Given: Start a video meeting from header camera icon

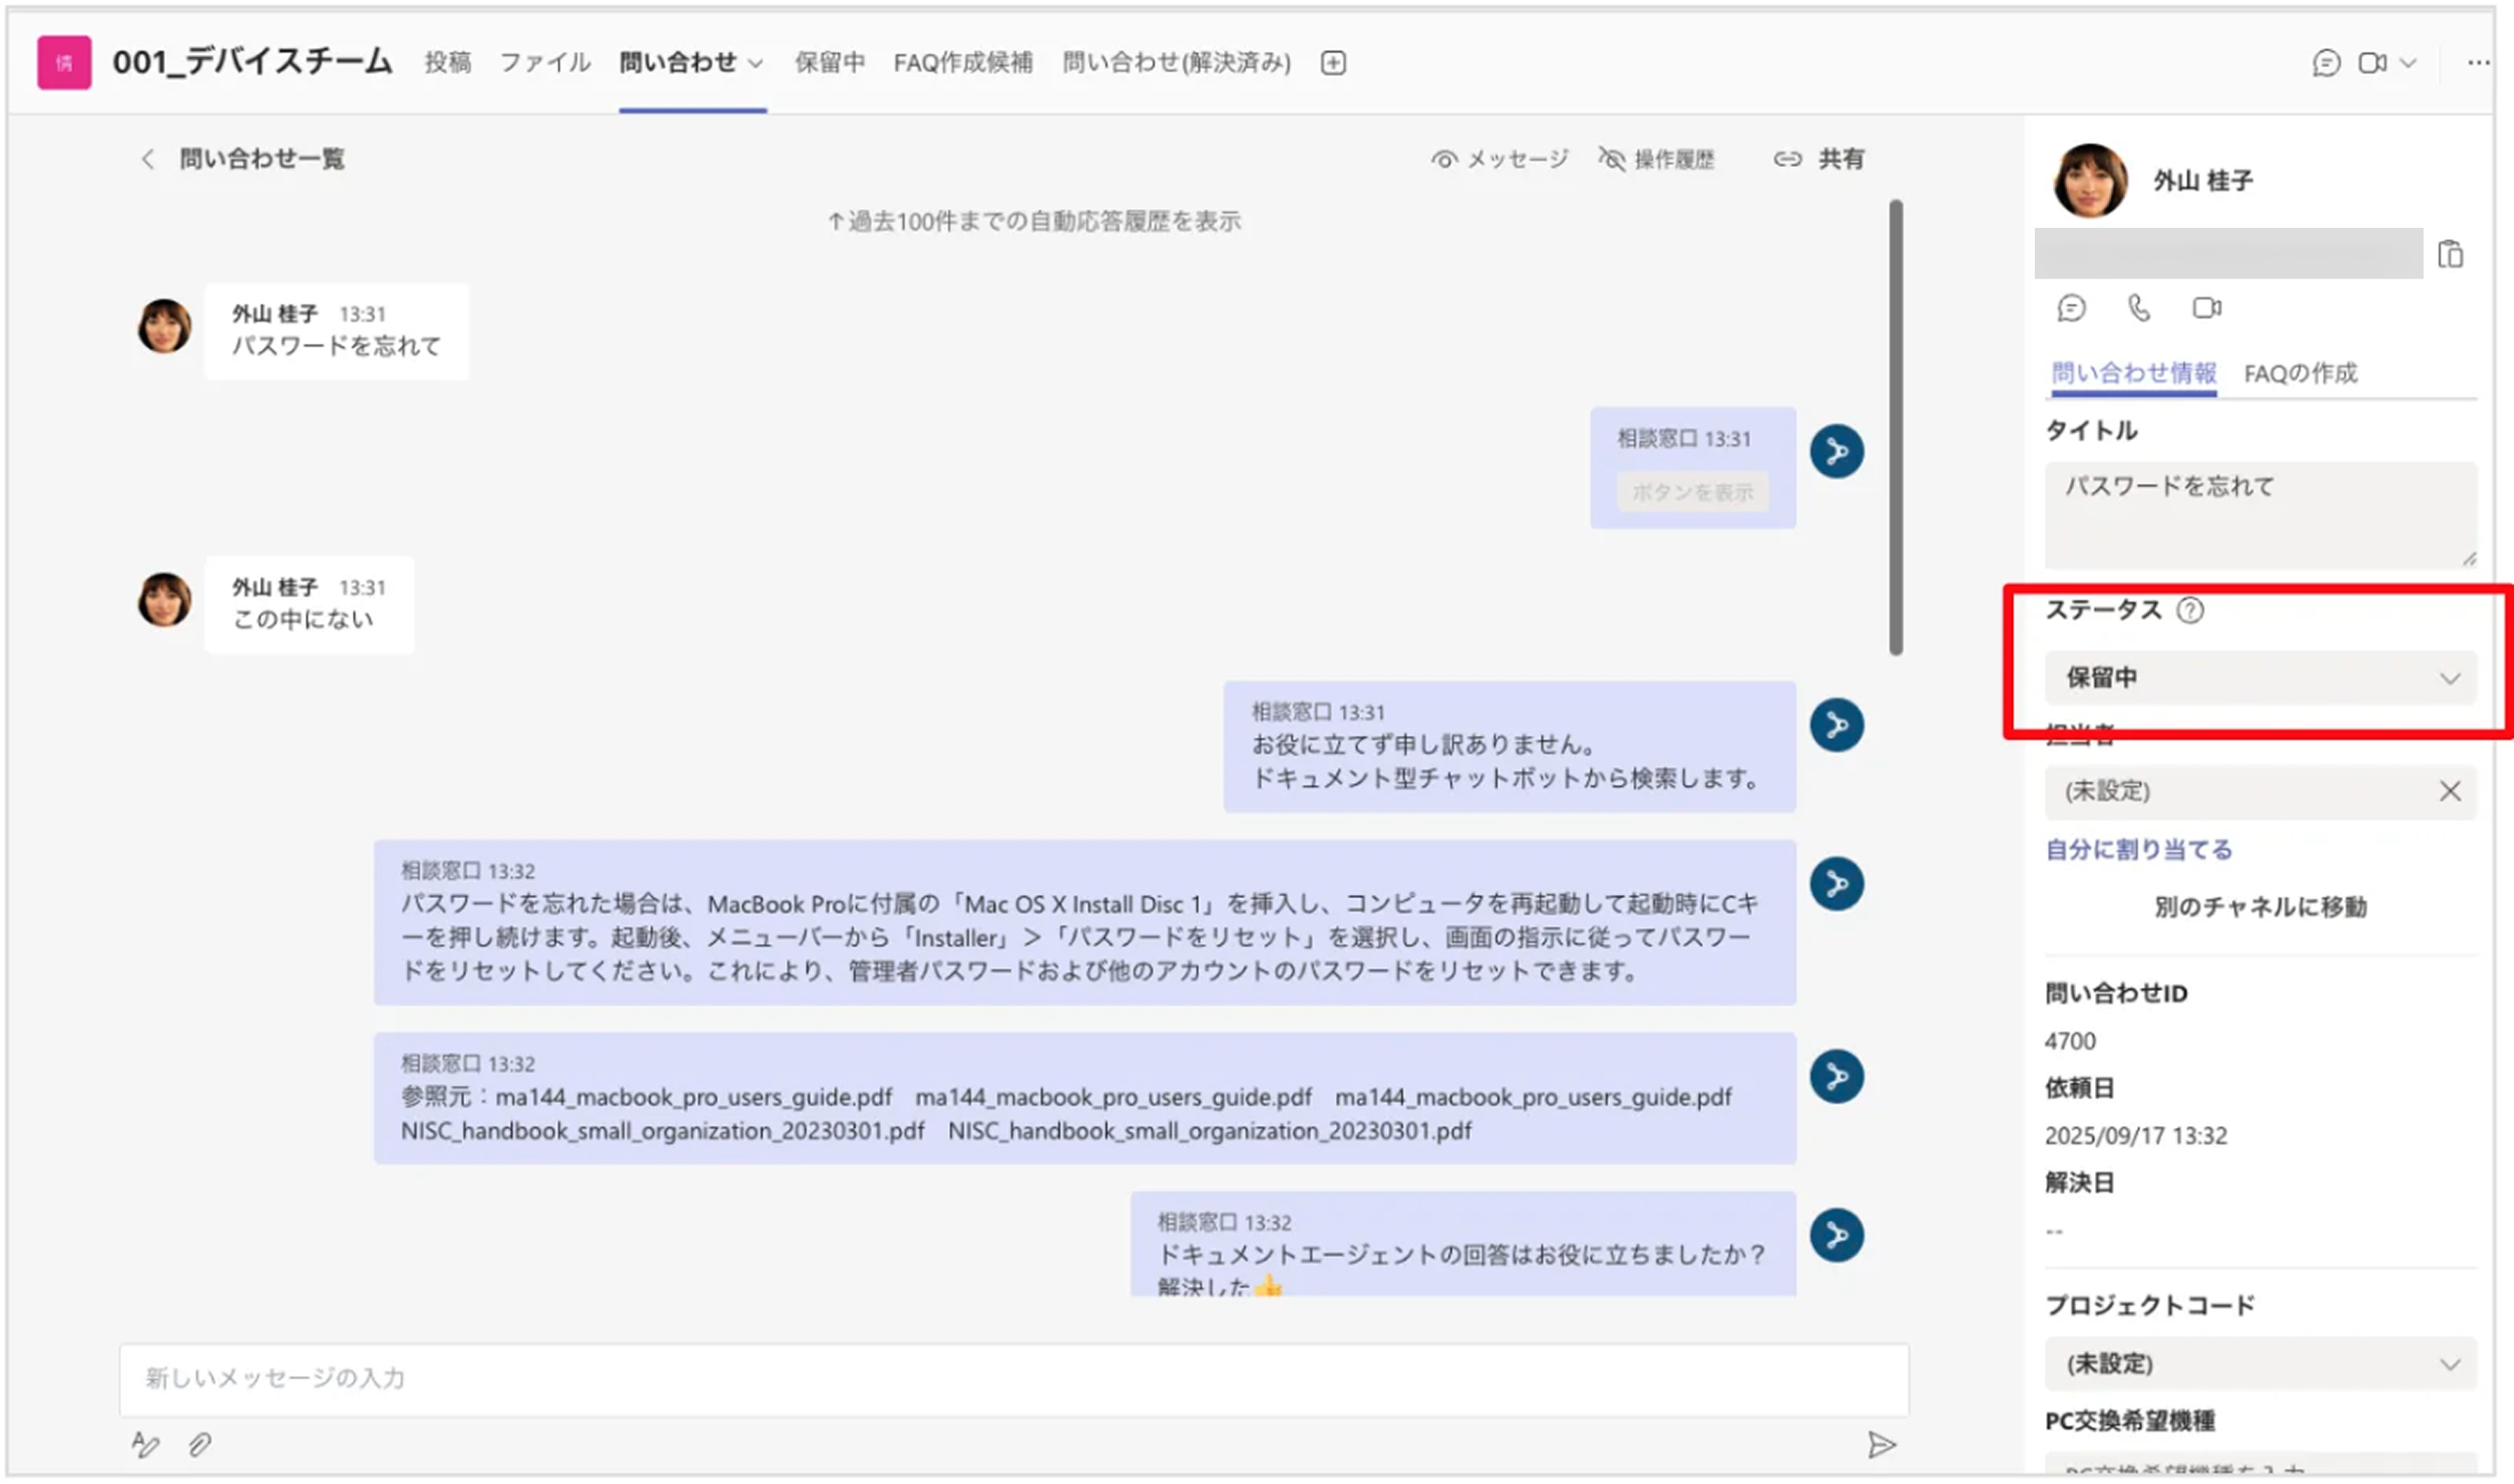Looking at the screenshot, I should [x=2372, y=63].
